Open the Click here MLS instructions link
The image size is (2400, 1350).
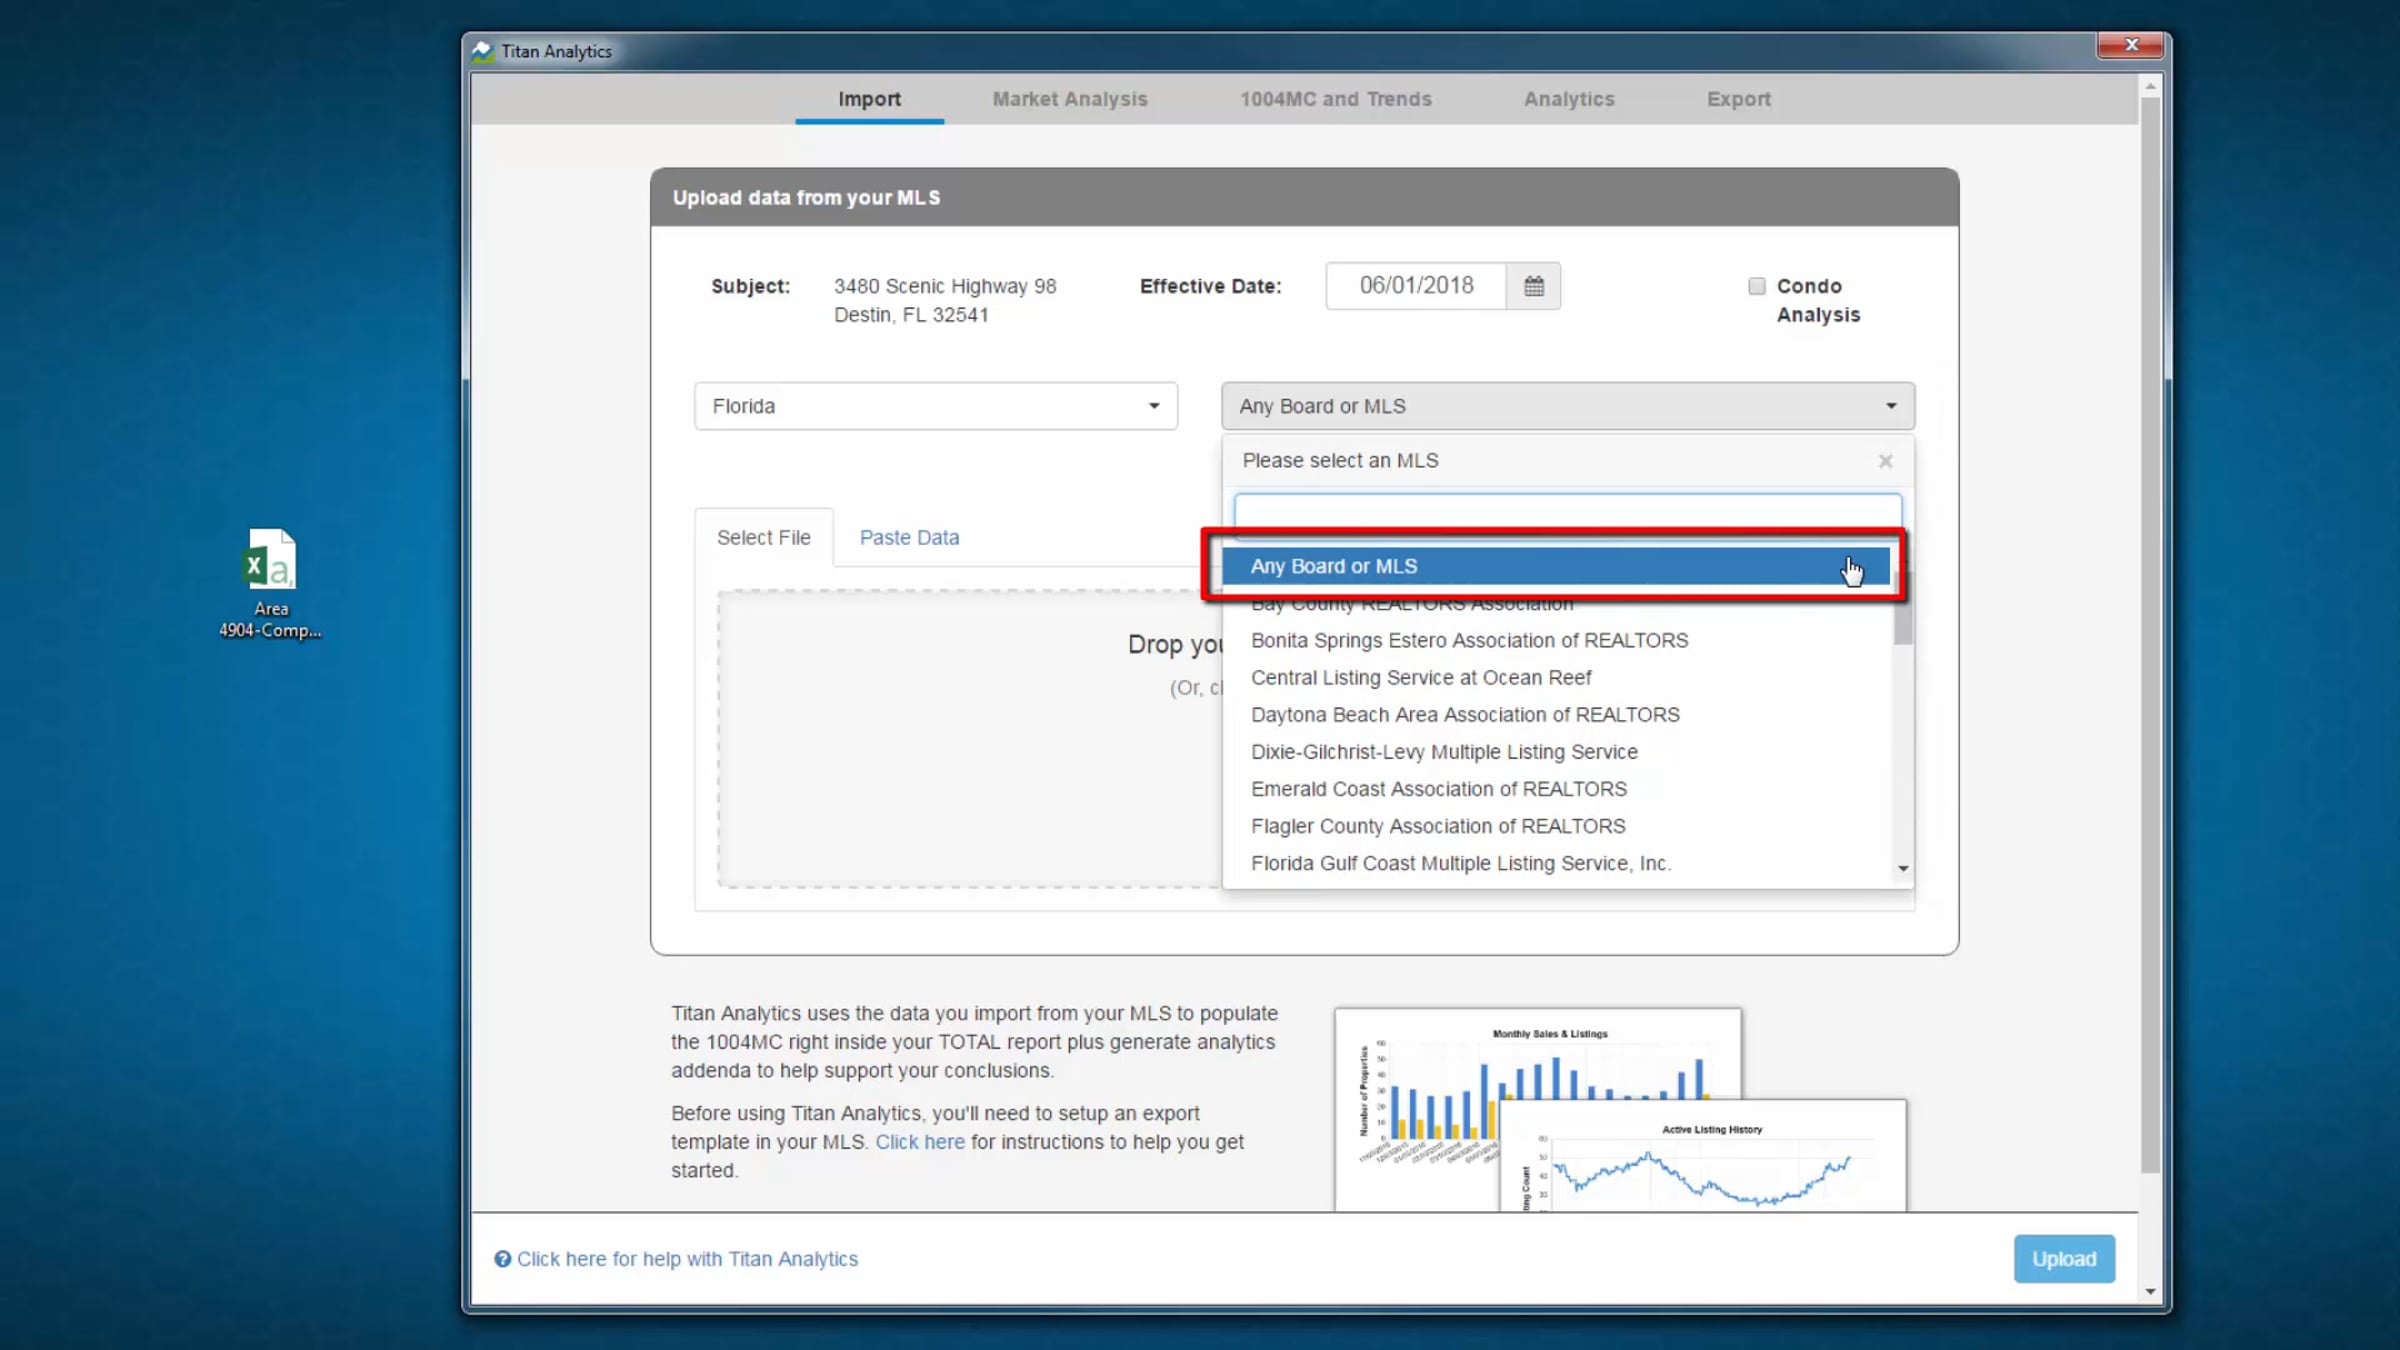coord(919,1142)
